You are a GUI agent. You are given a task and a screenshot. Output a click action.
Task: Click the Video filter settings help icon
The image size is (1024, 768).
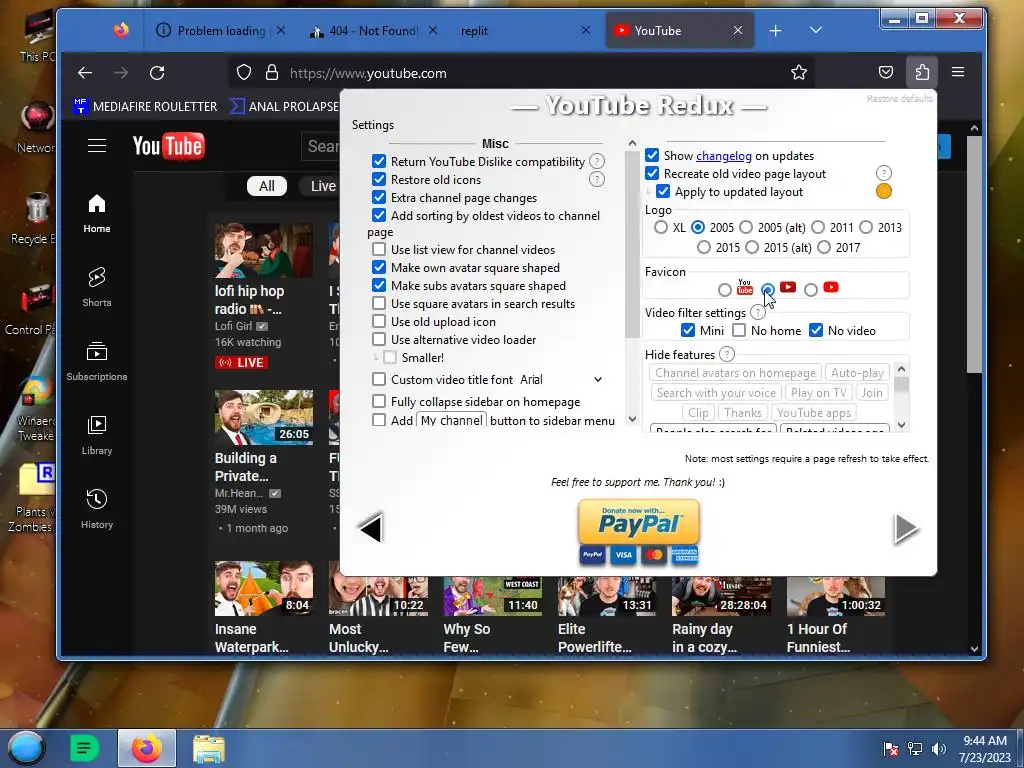tap(758, 312)
